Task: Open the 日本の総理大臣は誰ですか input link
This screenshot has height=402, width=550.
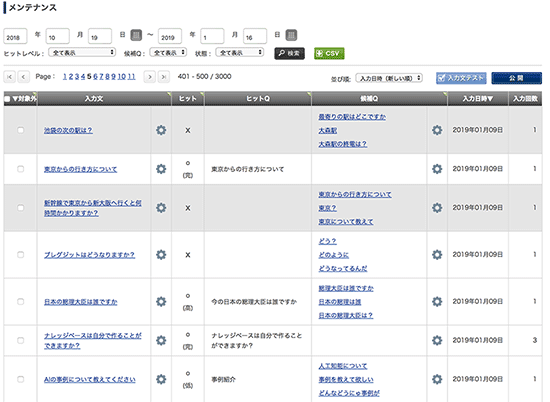Action: point(81,302)
